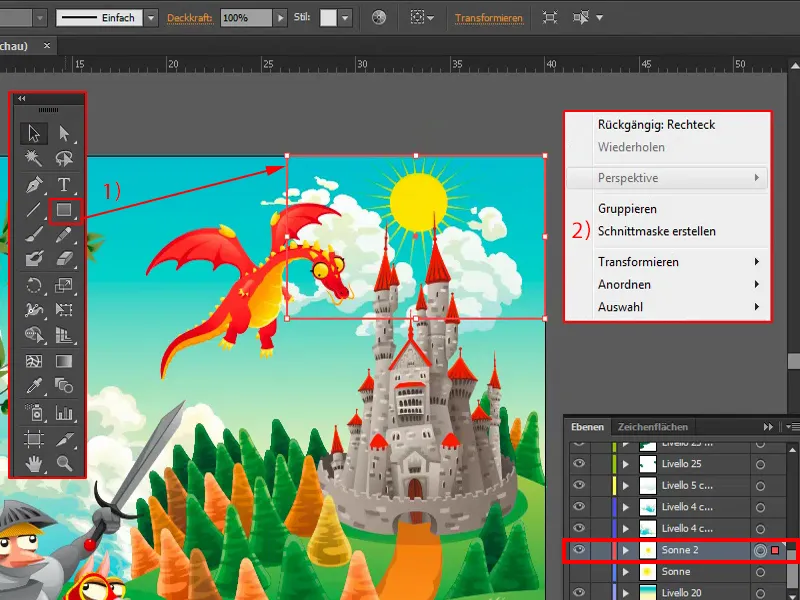Select the Hand tool

tap(34, 464)
